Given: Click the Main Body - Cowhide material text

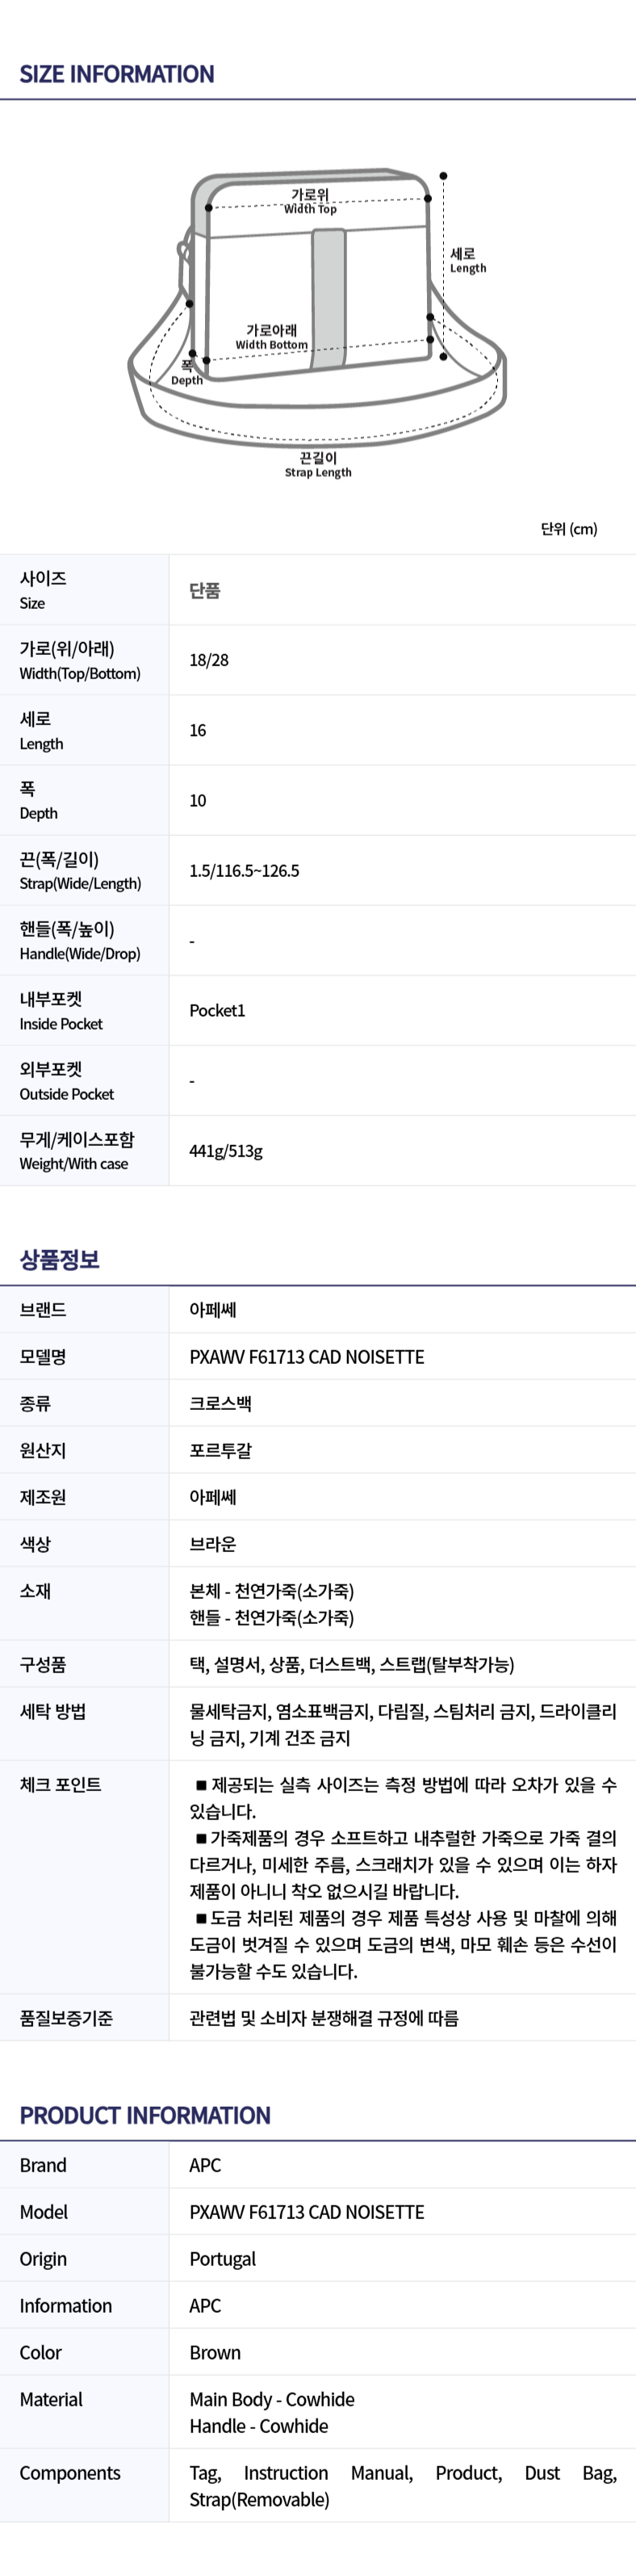Looking at the screenshot, I should coord(272,2399).
